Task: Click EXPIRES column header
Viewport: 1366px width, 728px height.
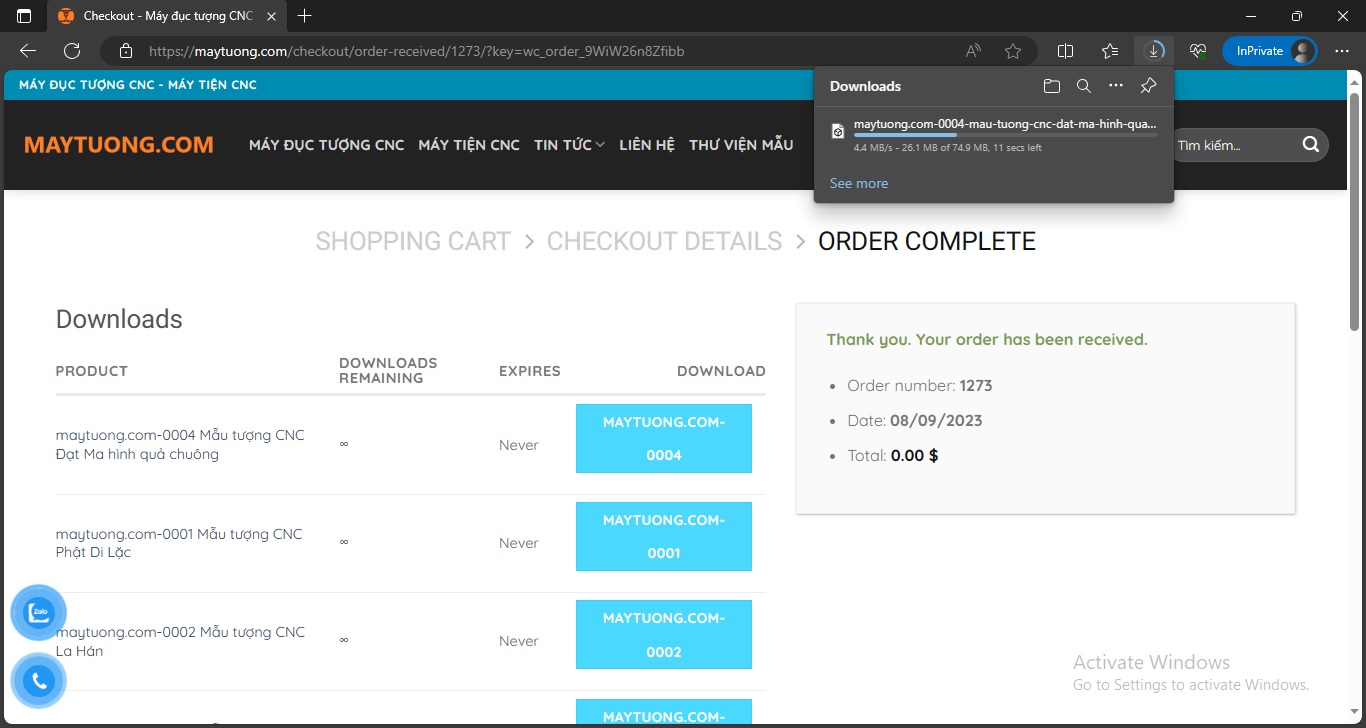Action: [x=530, y=371]
